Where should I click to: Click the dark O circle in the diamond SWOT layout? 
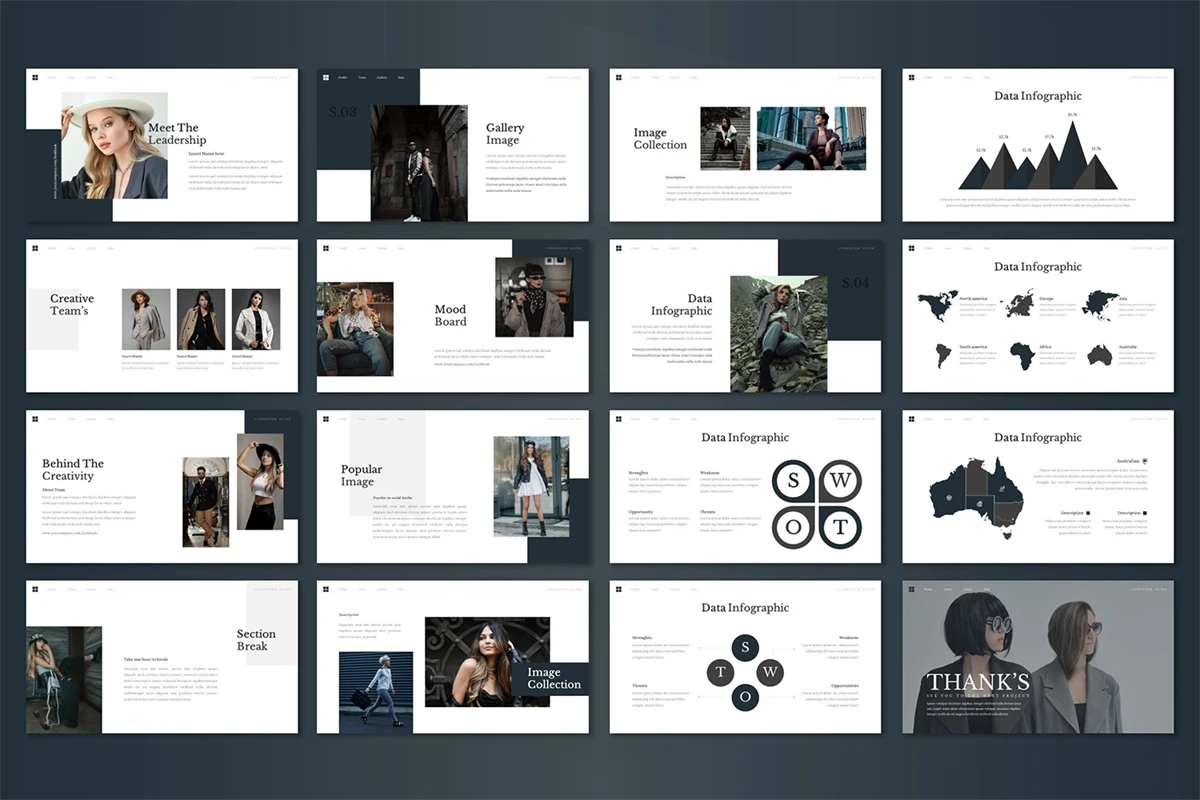(744, 696)
